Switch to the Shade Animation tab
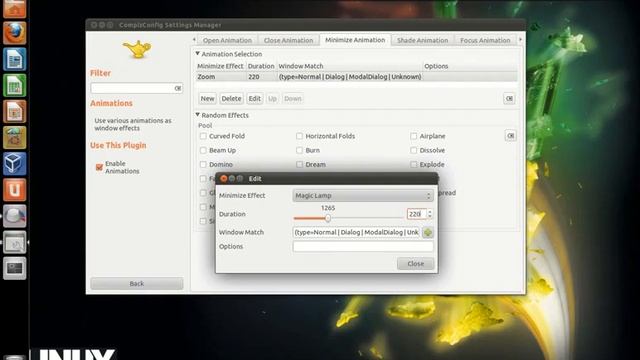Viewport: 640px width, 360px height. (422, 40)
